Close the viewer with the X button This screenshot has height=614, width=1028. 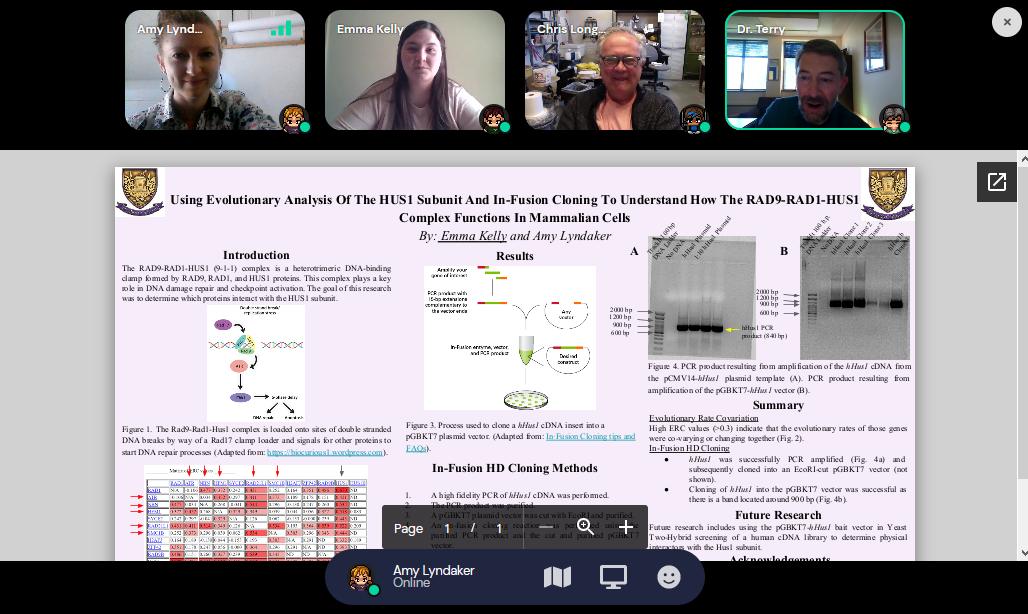pos(1007,22)
